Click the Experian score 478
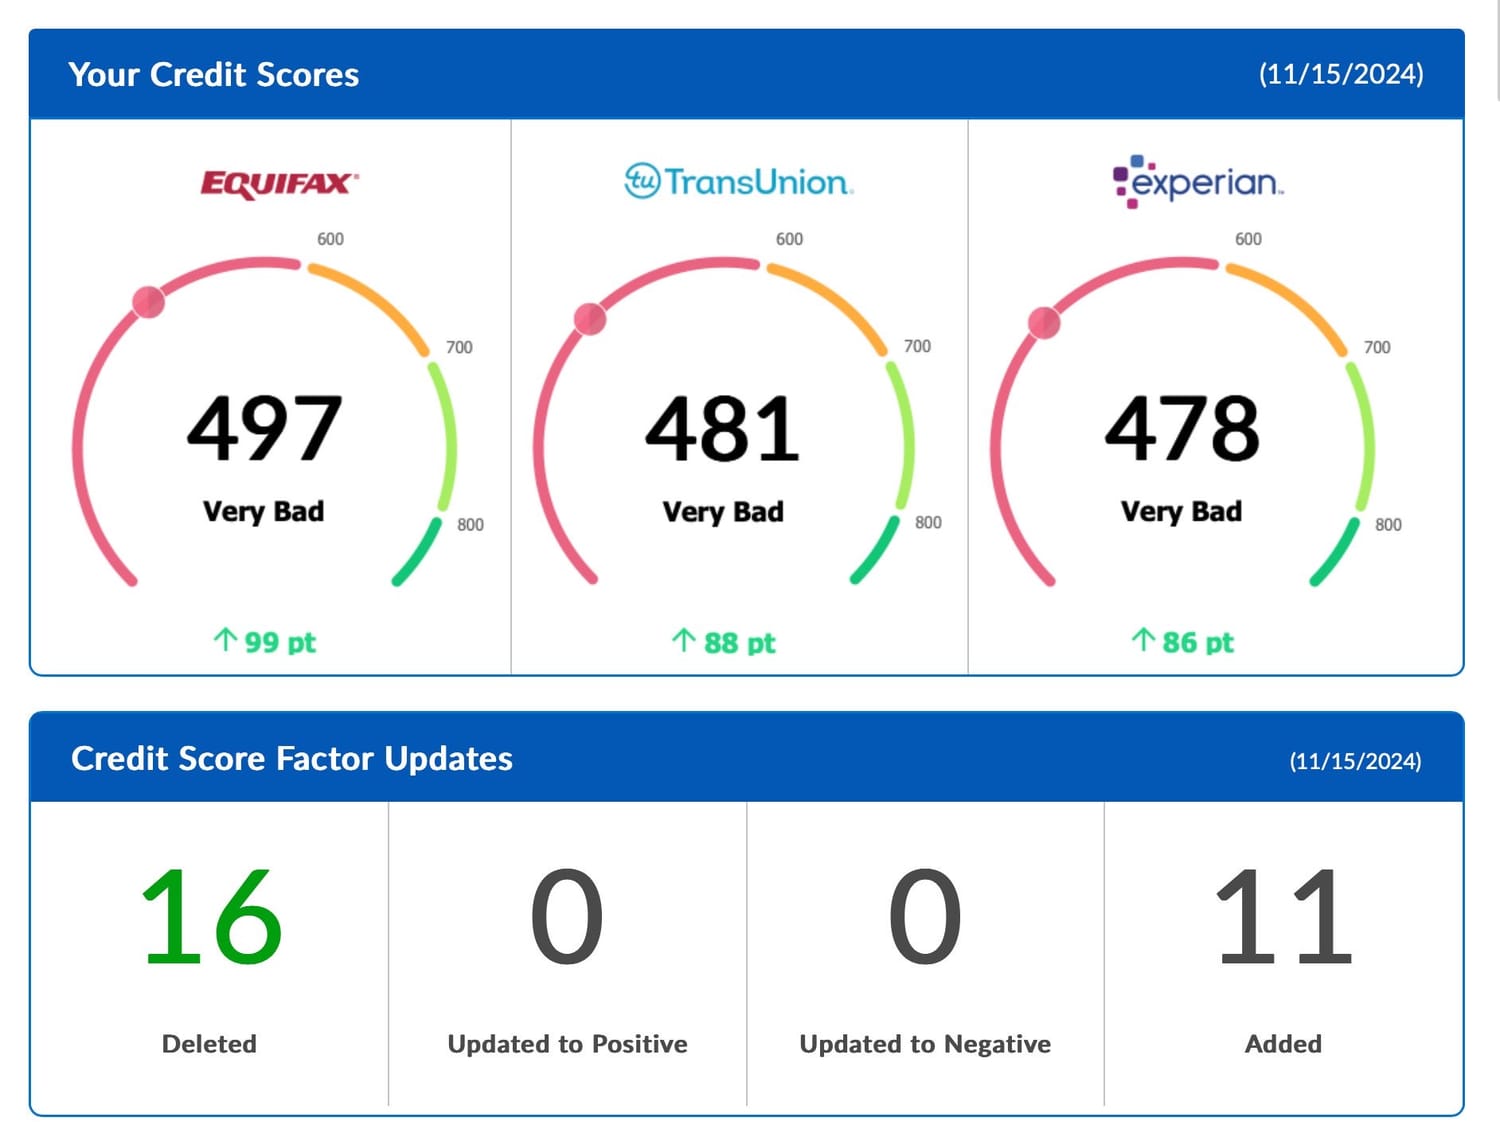The width and height of the screenshot is (1500, 1137). tap(1181, 429)
